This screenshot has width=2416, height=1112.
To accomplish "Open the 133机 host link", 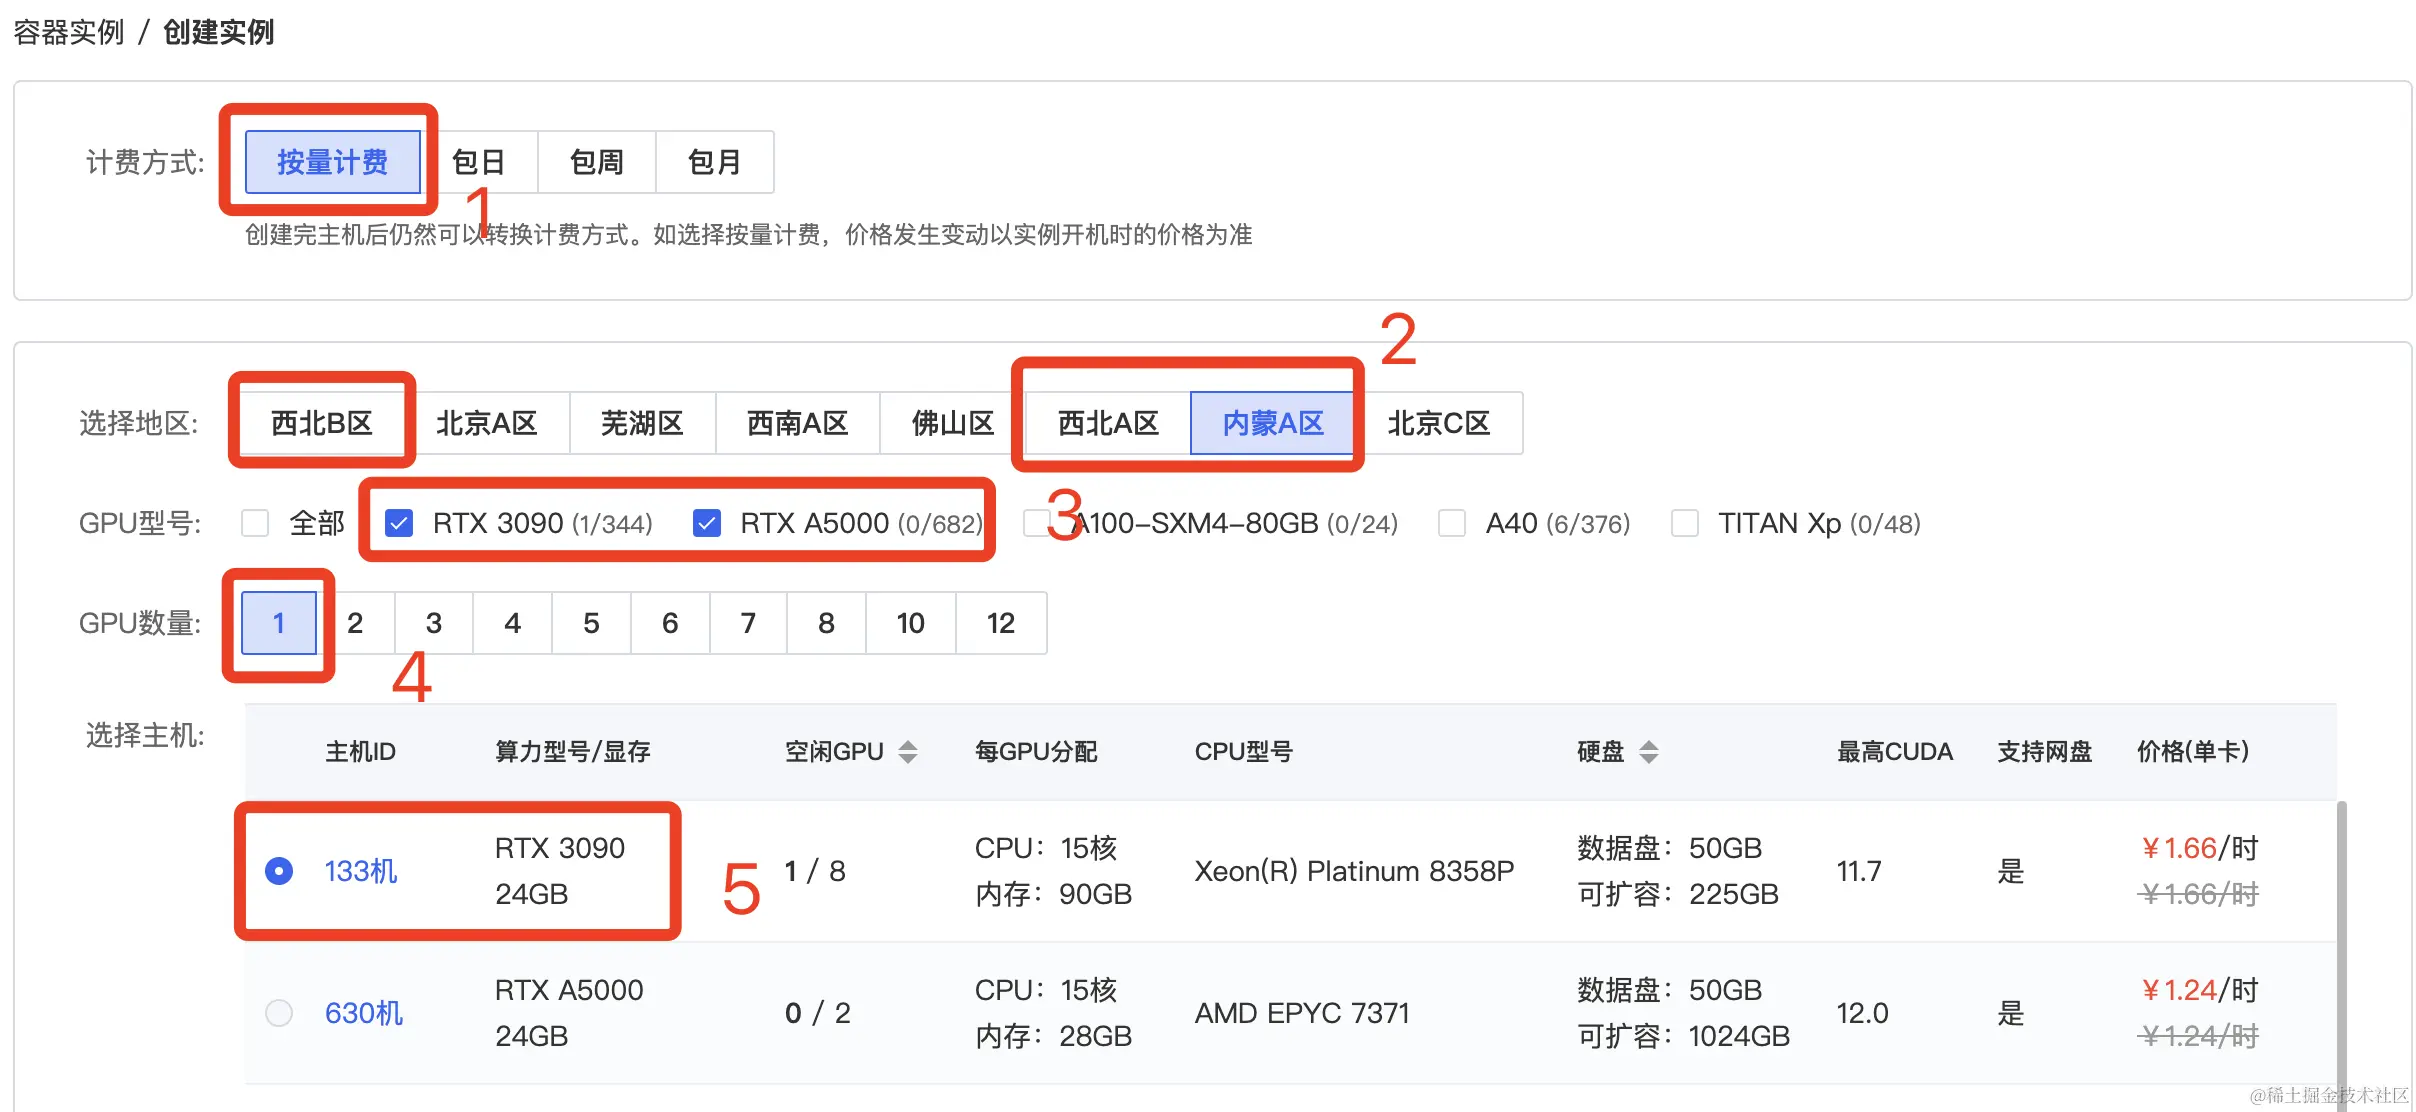I will [x=361, y=871].
